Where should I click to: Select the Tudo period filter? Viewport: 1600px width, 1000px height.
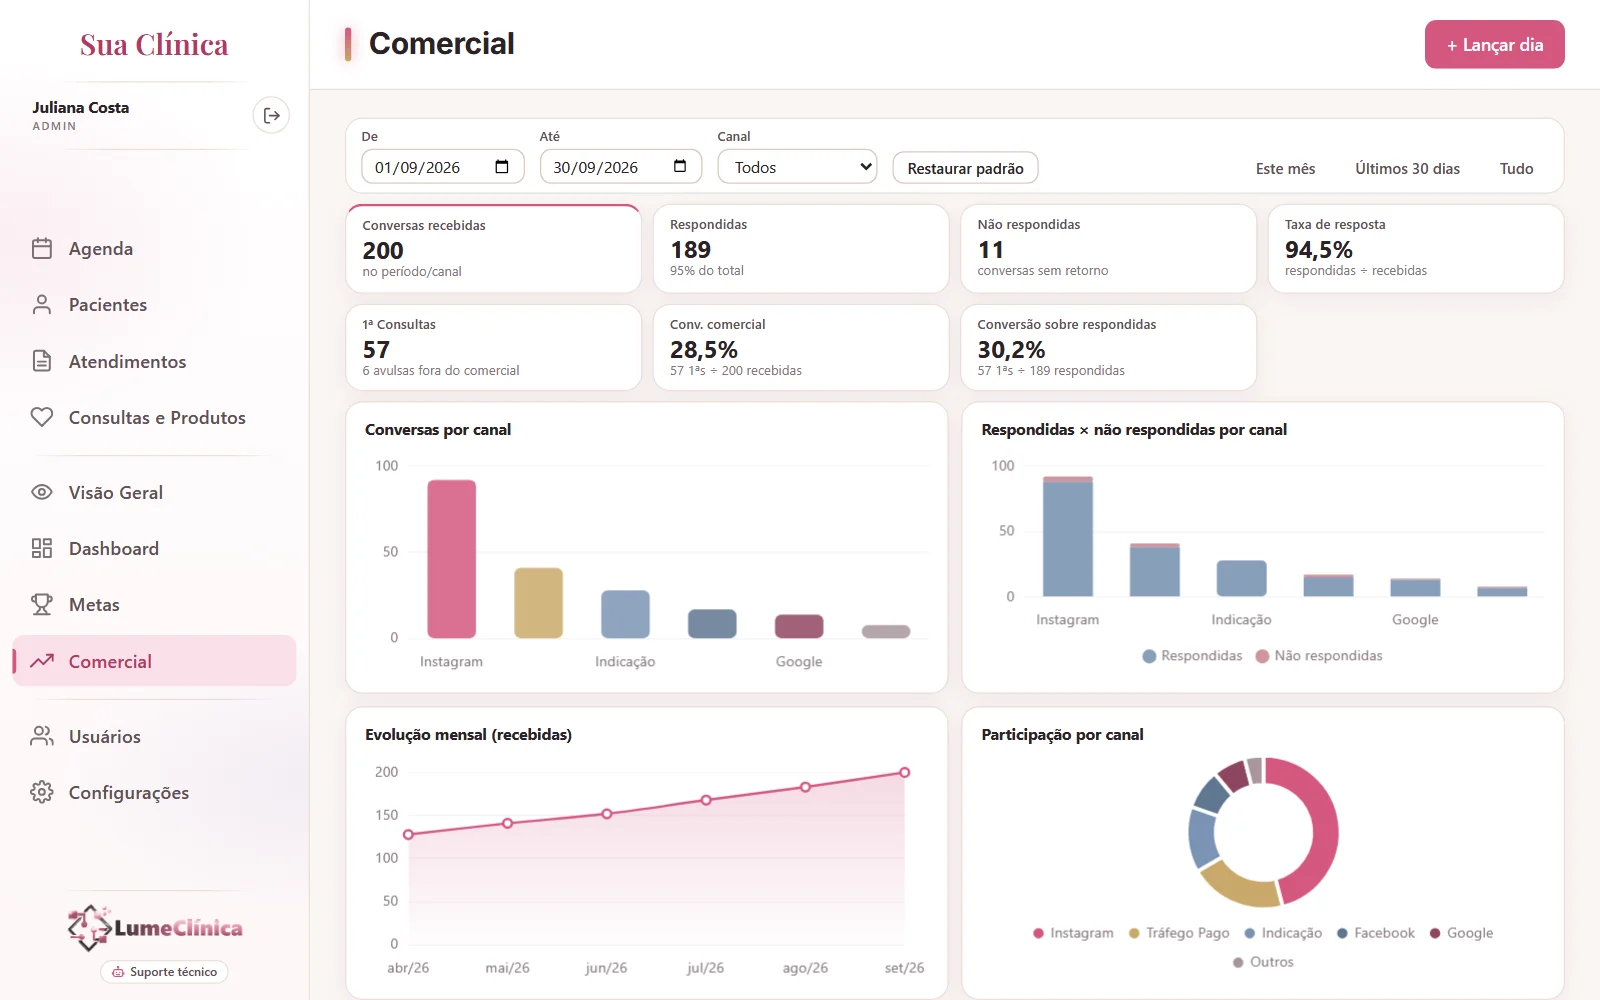tap(1516, 168)
